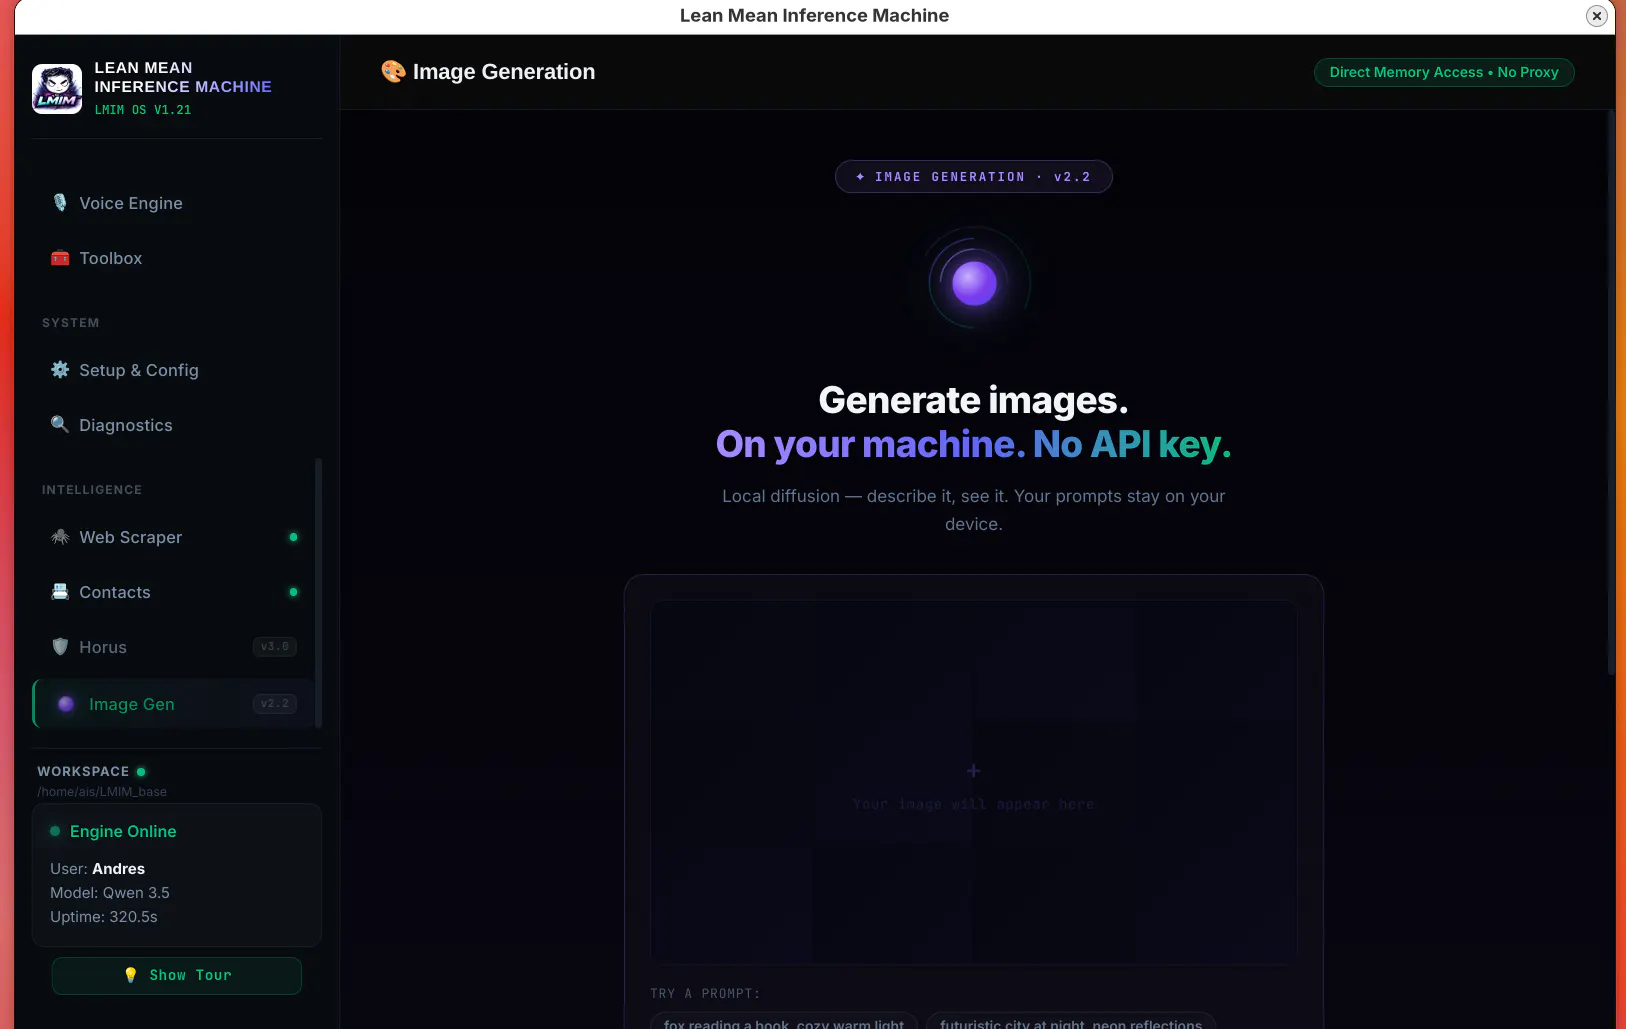The image size is (1626, 1029).
Task: Open the Horus module
Action: [x=174, y=647]
